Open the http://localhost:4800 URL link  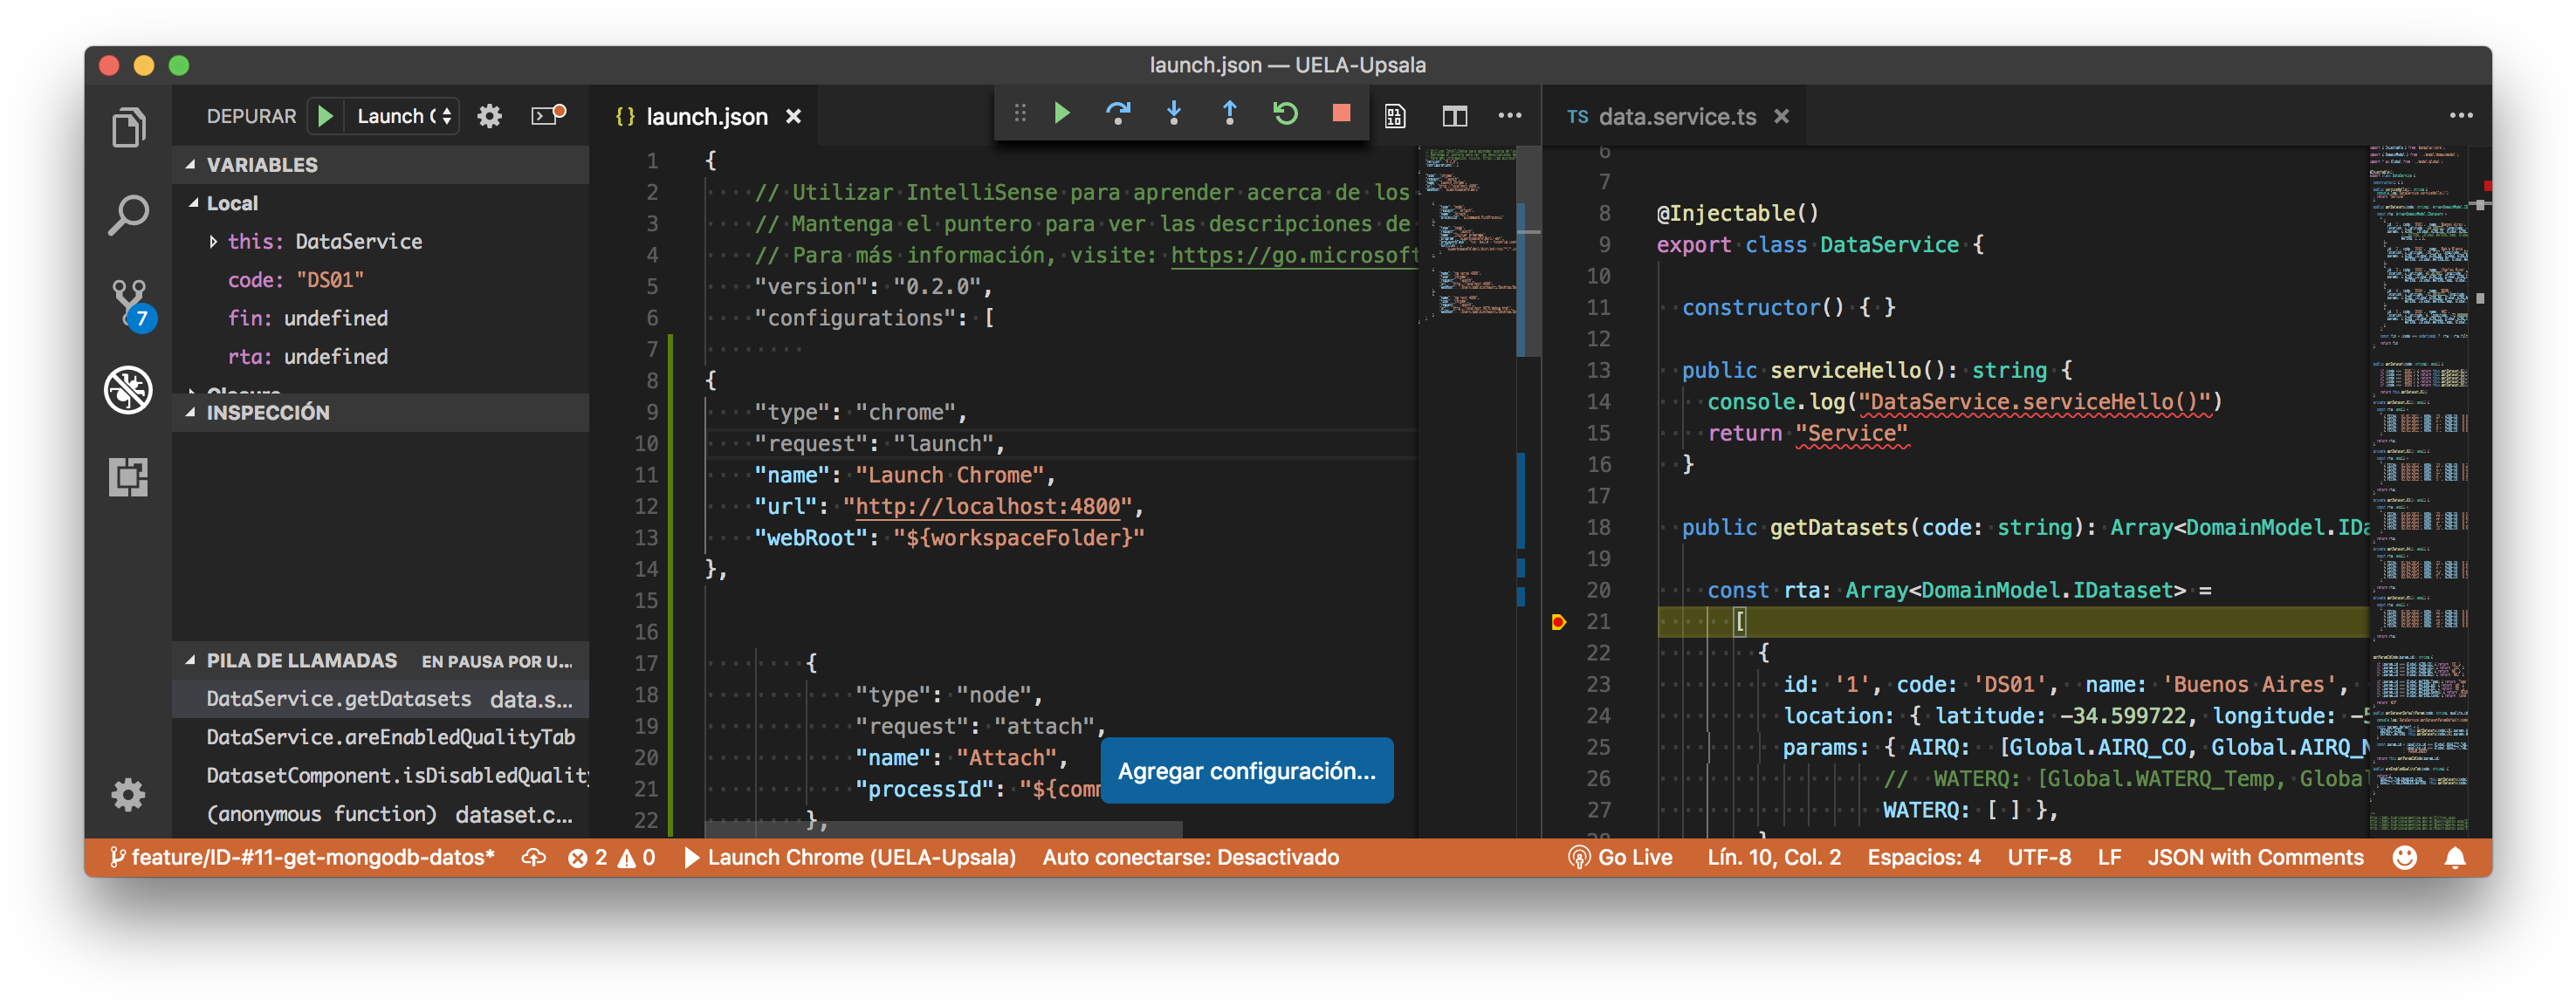(987, 507)
